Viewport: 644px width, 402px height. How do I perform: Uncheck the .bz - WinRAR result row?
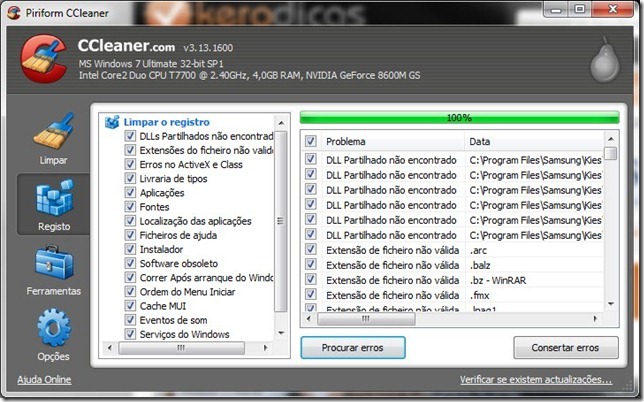tap(311, 280)
